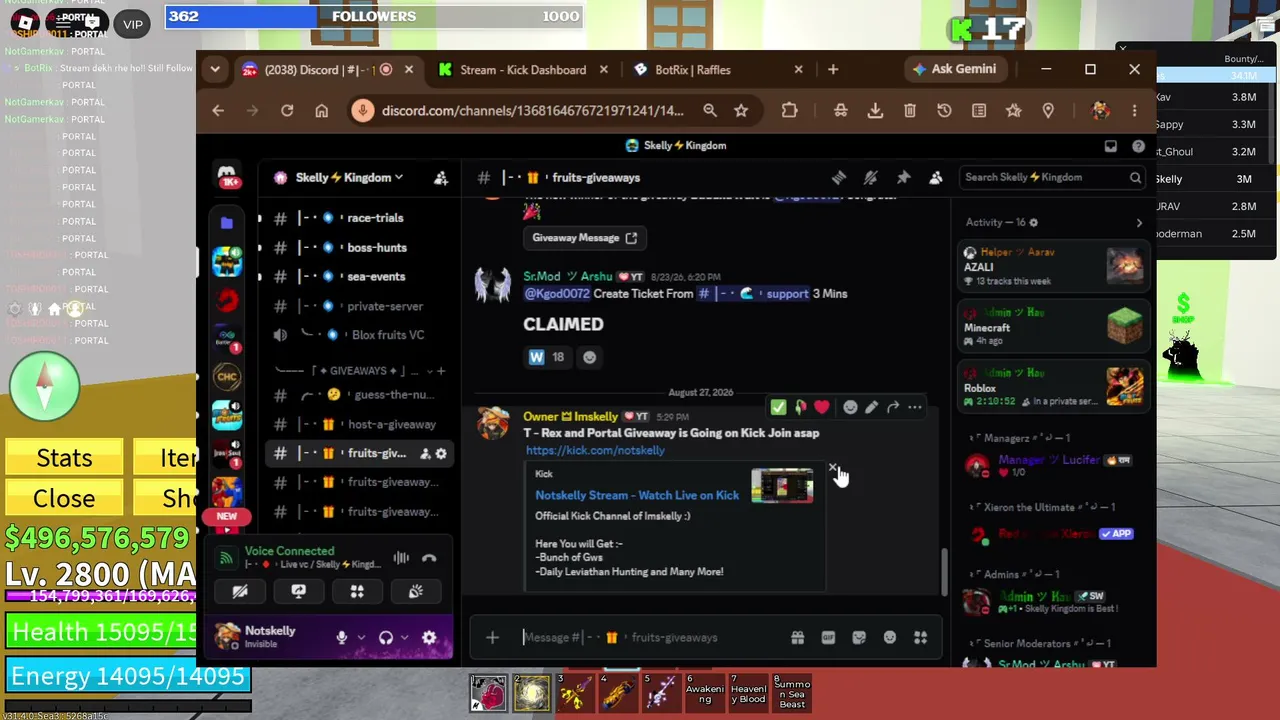Screen dimensions: 1280x720
Task: Open Chrome extensions puzzle icon
Action: pos(790,111)
